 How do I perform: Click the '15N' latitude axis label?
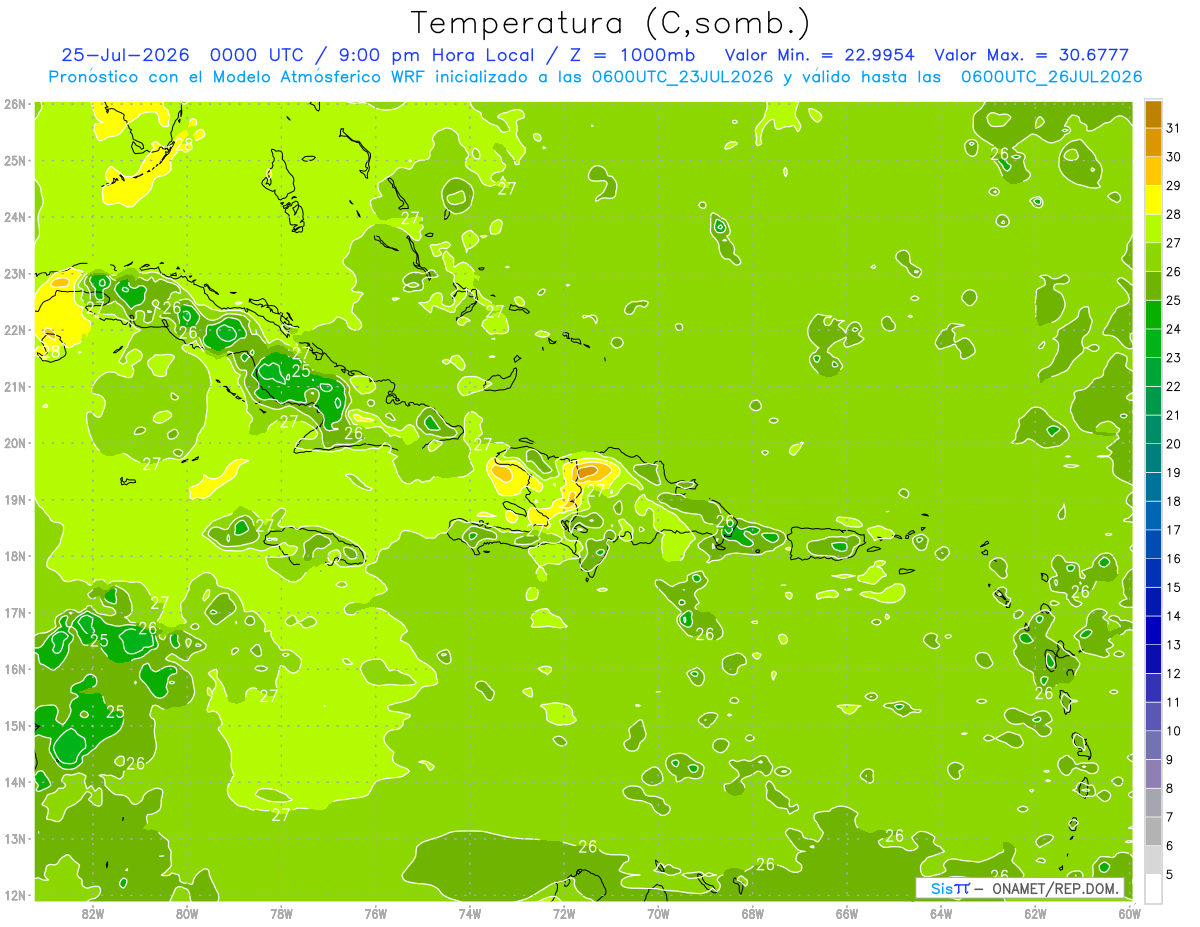point(14,726)
